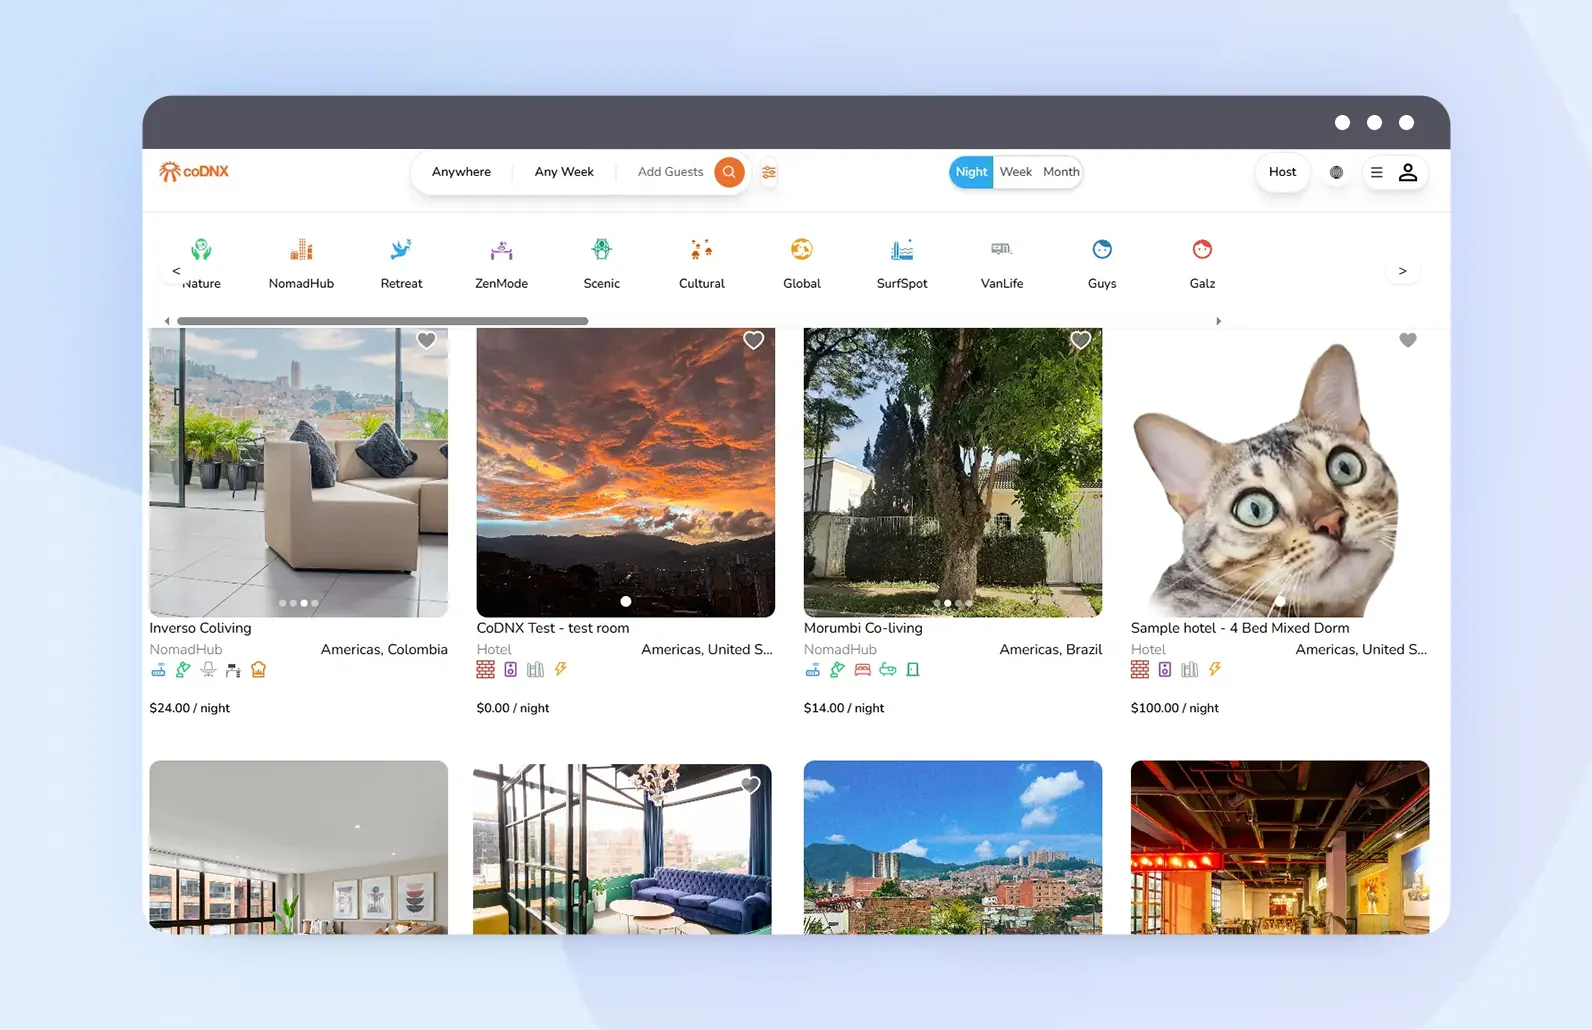The image size is (1592, 1030).
Task: Click the $100.00 / night price
Action: click(1174, 708)
